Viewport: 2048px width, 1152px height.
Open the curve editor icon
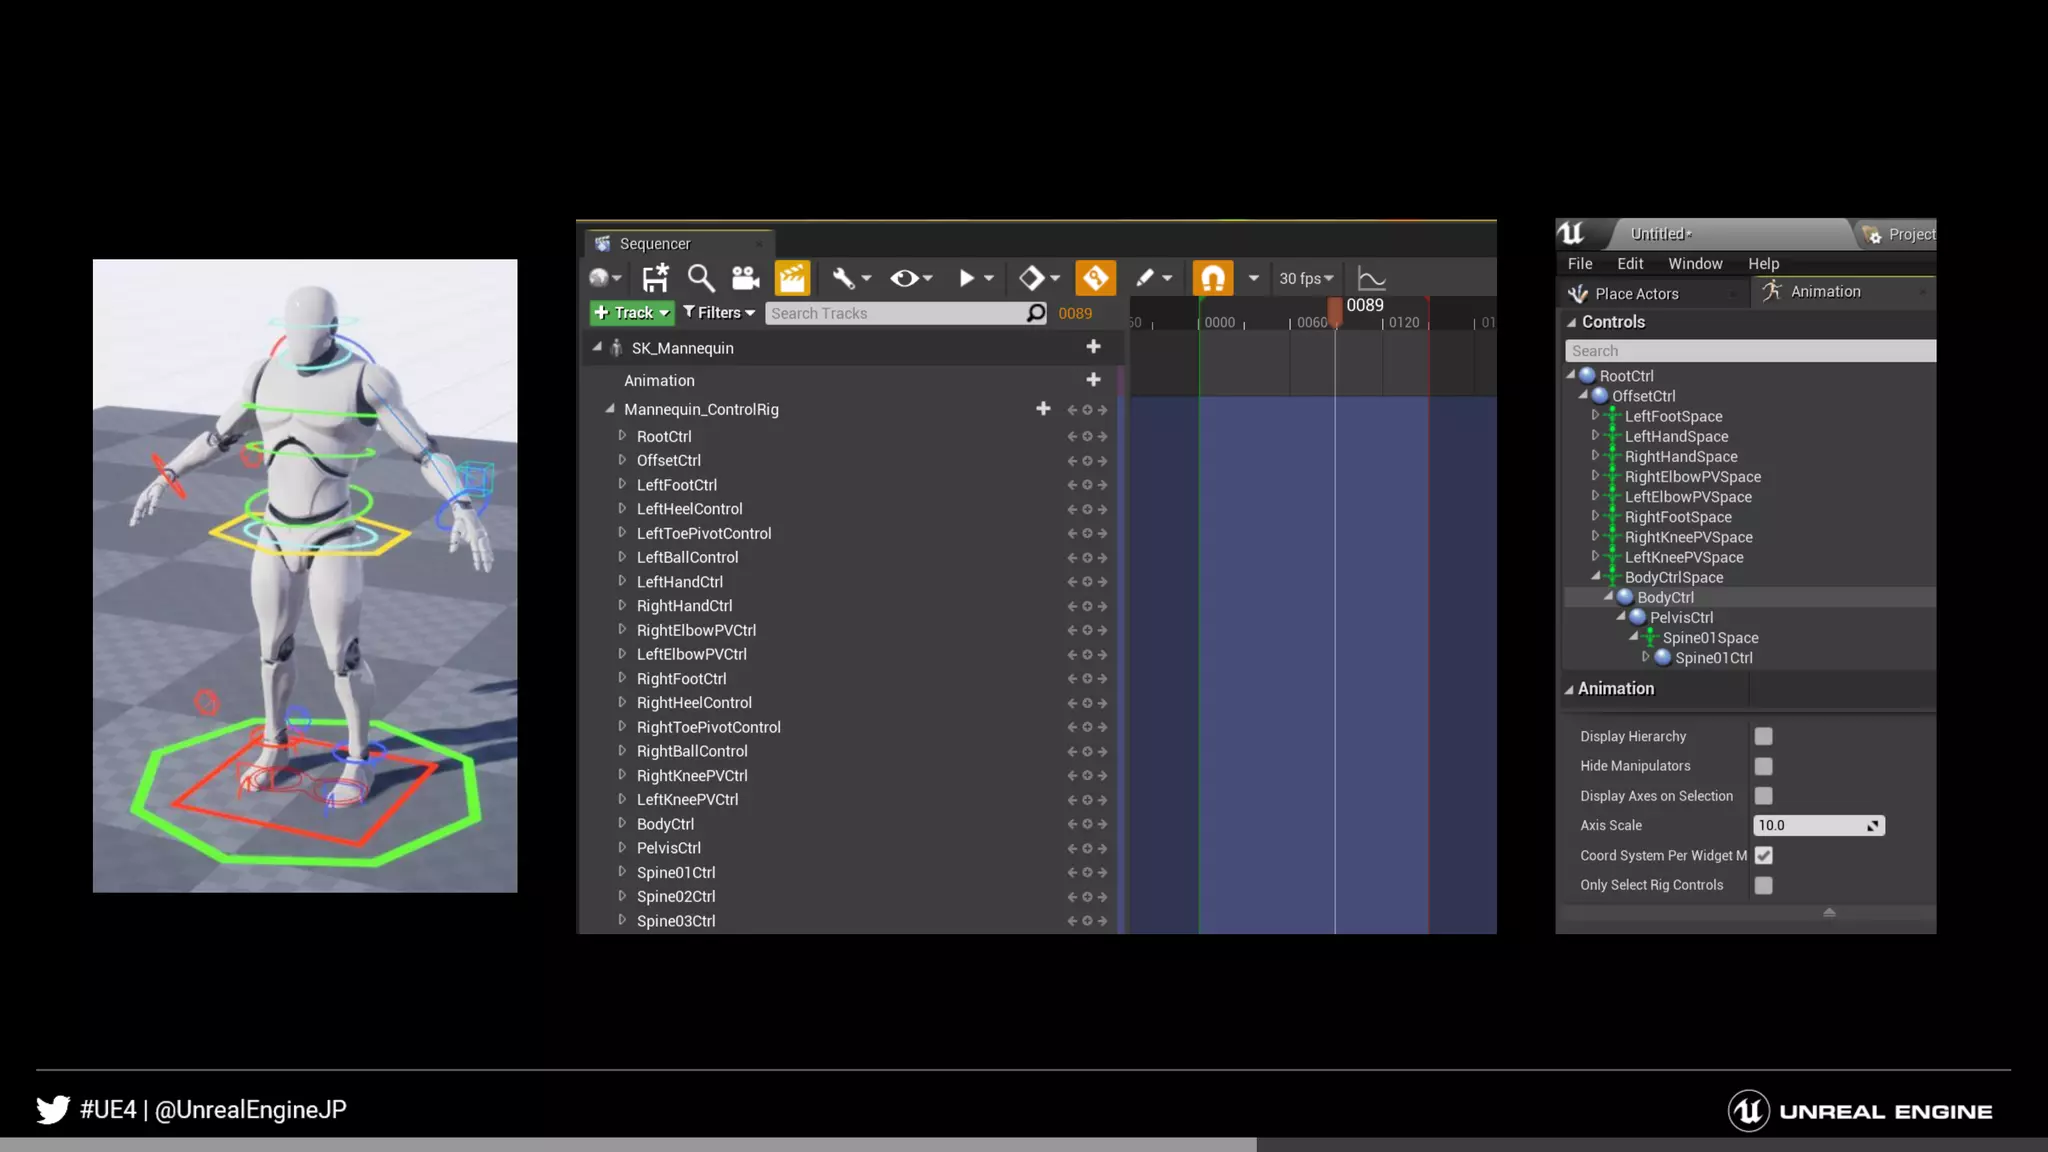pyautogui.click(x=1371, y=279)
